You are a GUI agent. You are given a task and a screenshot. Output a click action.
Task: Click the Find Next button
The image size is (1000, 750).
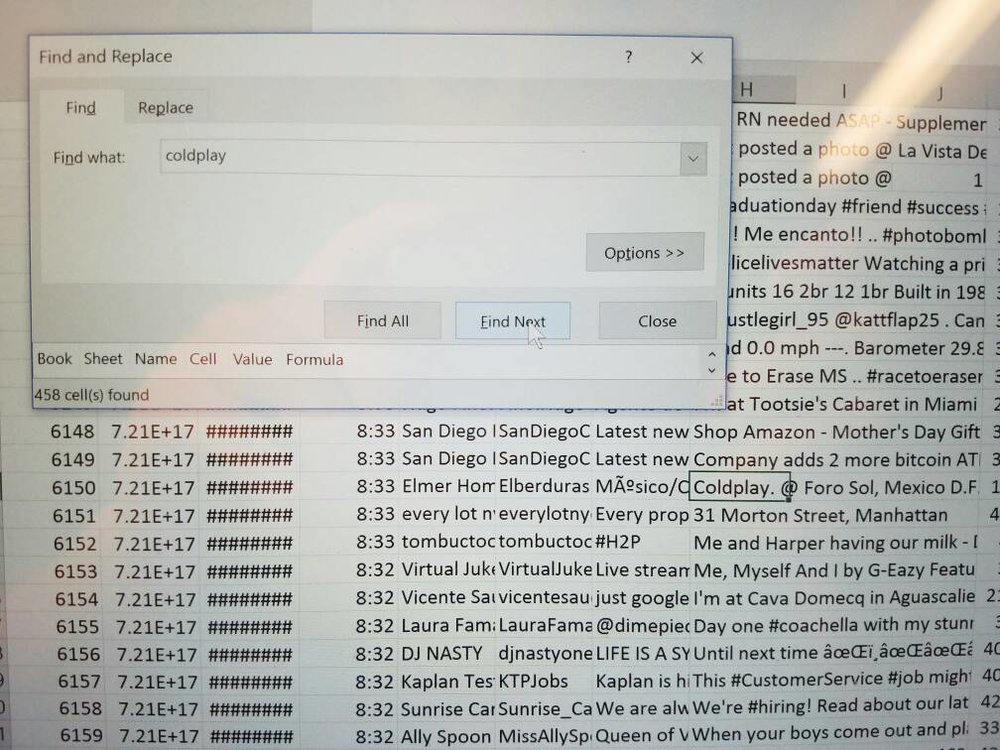tap(513, 321)
